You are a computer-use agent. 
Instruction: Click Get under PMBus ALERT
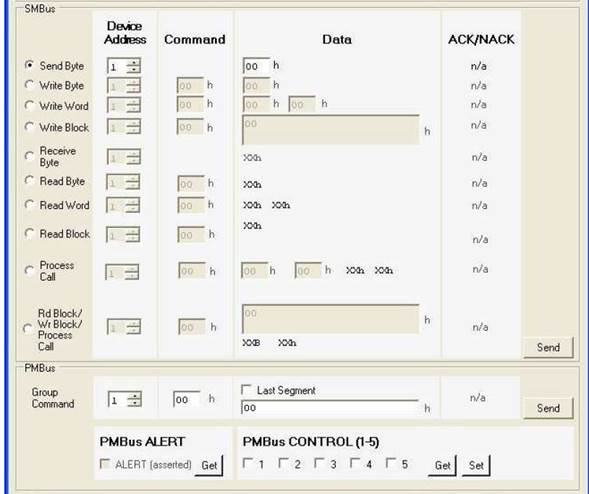pyautogui.click(x=209, y=465)
